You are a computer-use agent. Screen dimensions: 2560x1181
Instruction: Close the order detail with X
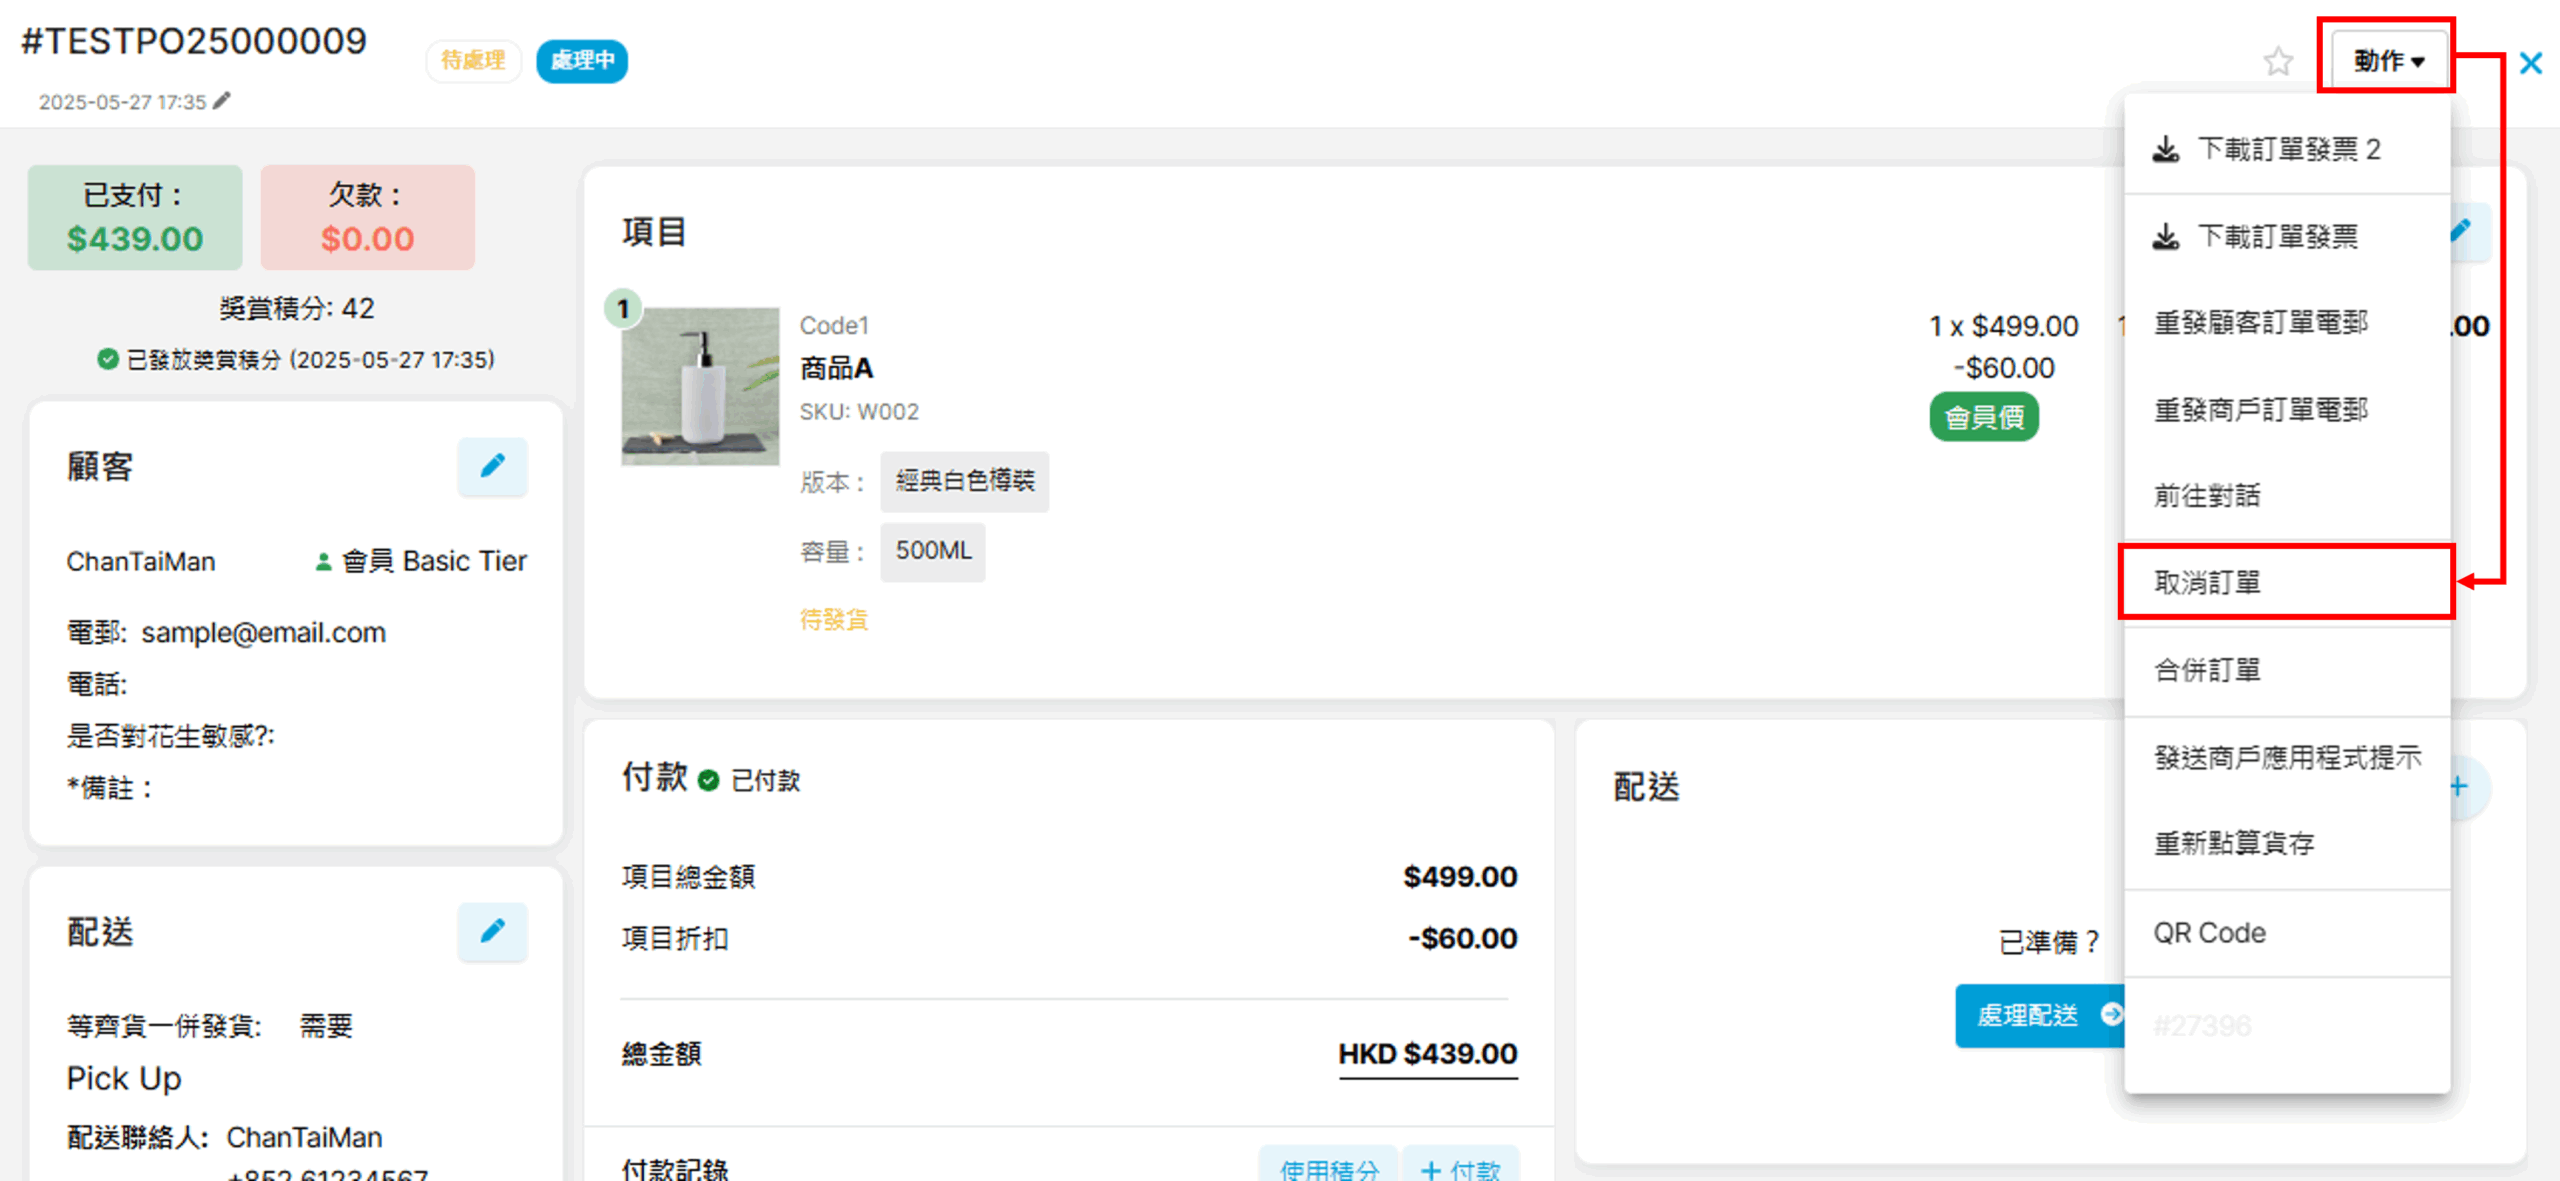[2530, 64]
